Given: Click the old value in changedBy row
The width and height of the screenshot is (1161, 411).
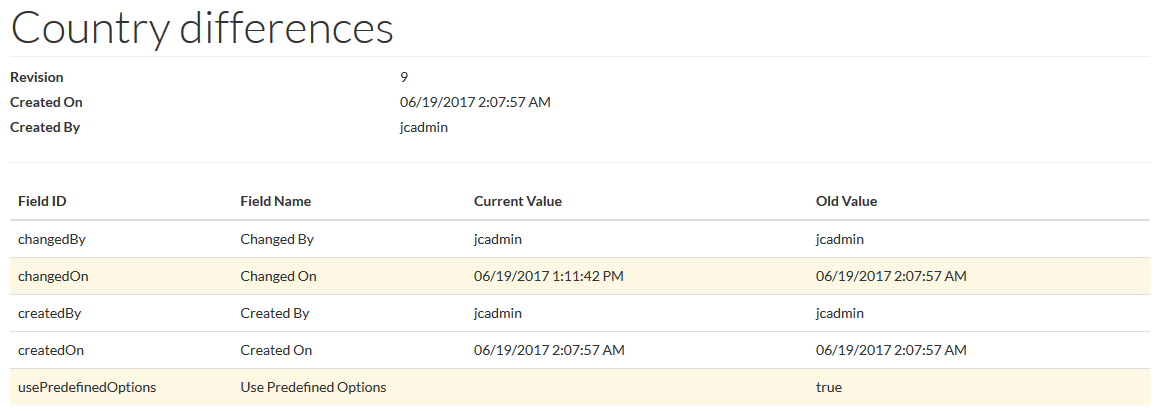Looking at the screenshot, I should [840, 239].
